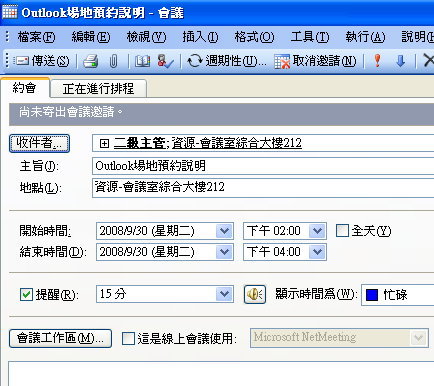Click the 尚未寄出會議邀請 info bar
This screenshot has width=434, height=386.
(x=222, y=114)
